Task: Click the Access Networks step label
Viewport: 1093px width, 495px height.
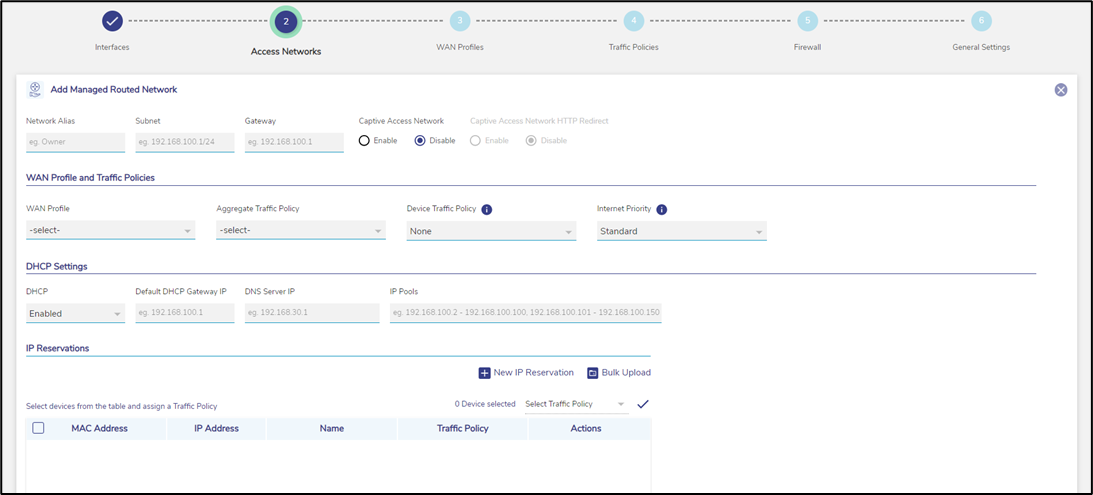Action: (x=286, y=52)
